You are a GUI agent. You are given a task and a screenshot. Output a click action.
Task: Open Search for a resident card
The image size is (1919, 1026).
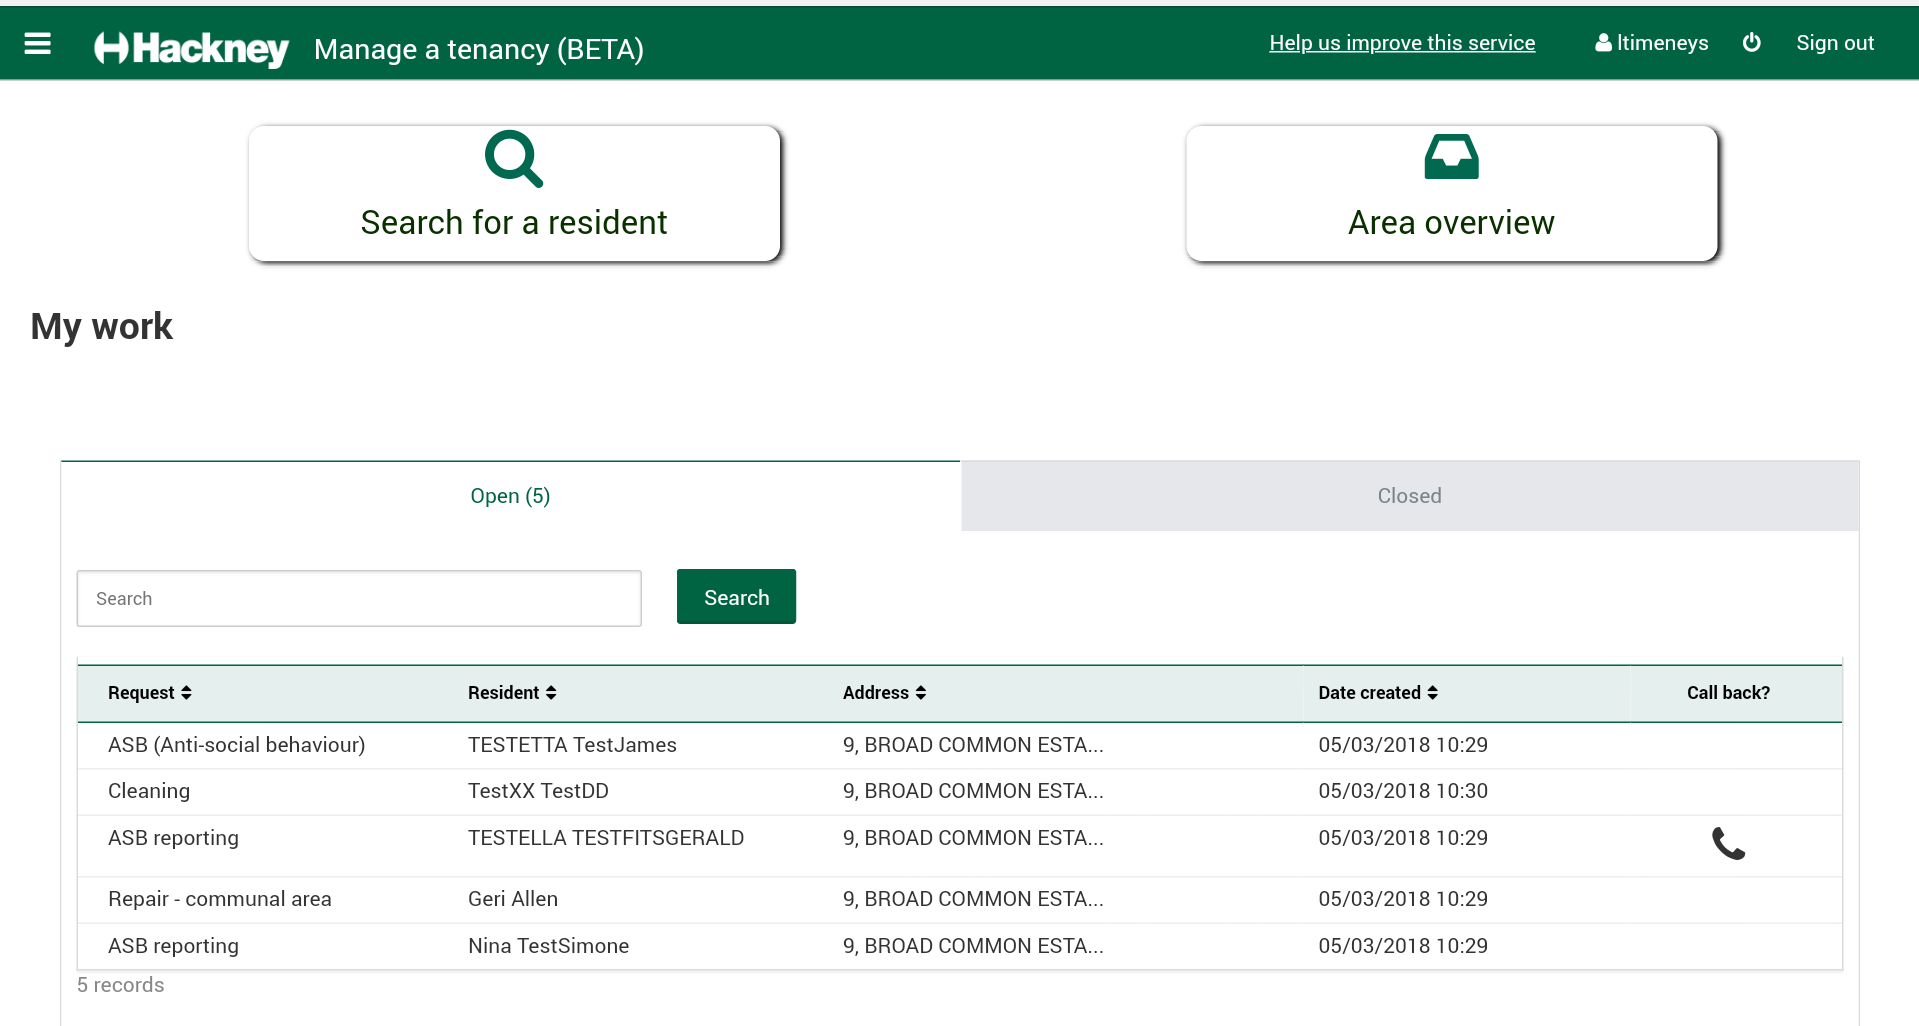click(x=514, y=193)
